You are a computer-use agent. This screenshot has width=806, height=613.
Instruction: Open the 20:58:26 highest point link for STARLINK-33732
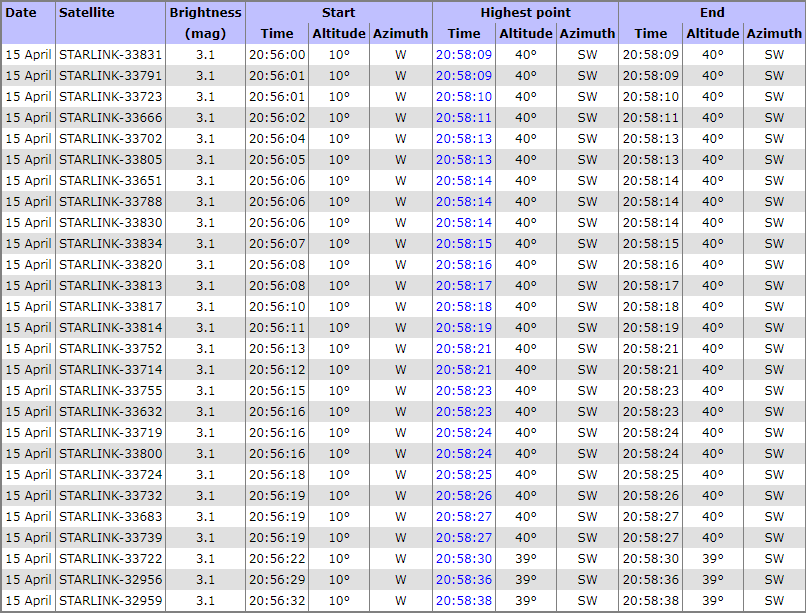[x=464, y=496]
